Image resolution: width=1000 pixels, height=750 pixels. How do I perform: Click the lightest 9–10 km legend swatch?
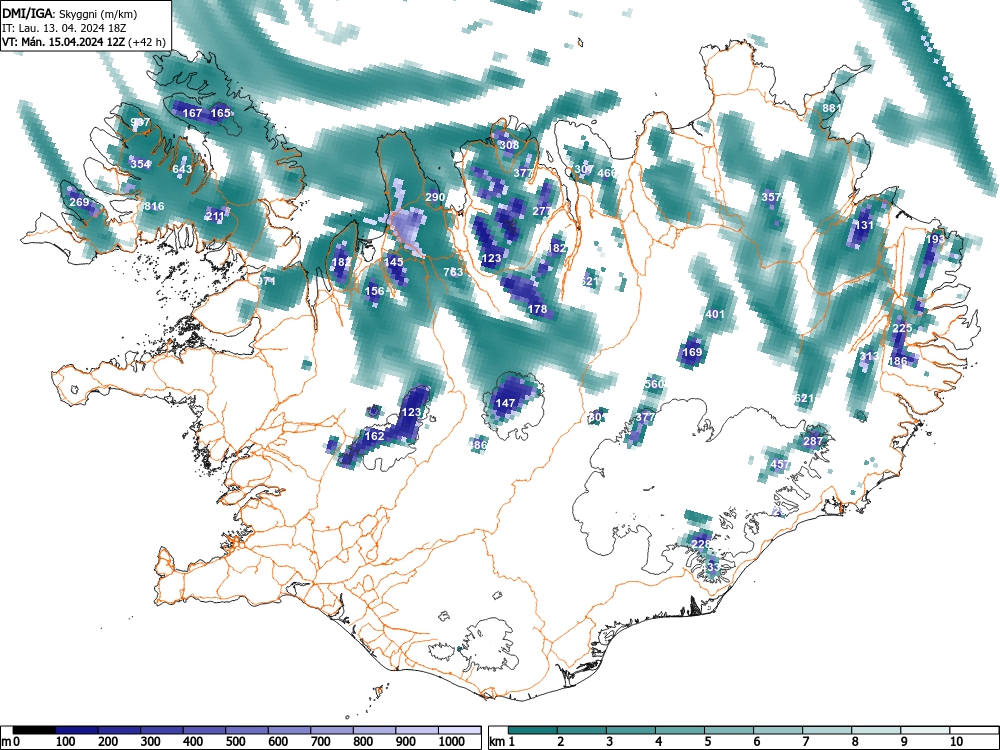click(x=925, y=730)
